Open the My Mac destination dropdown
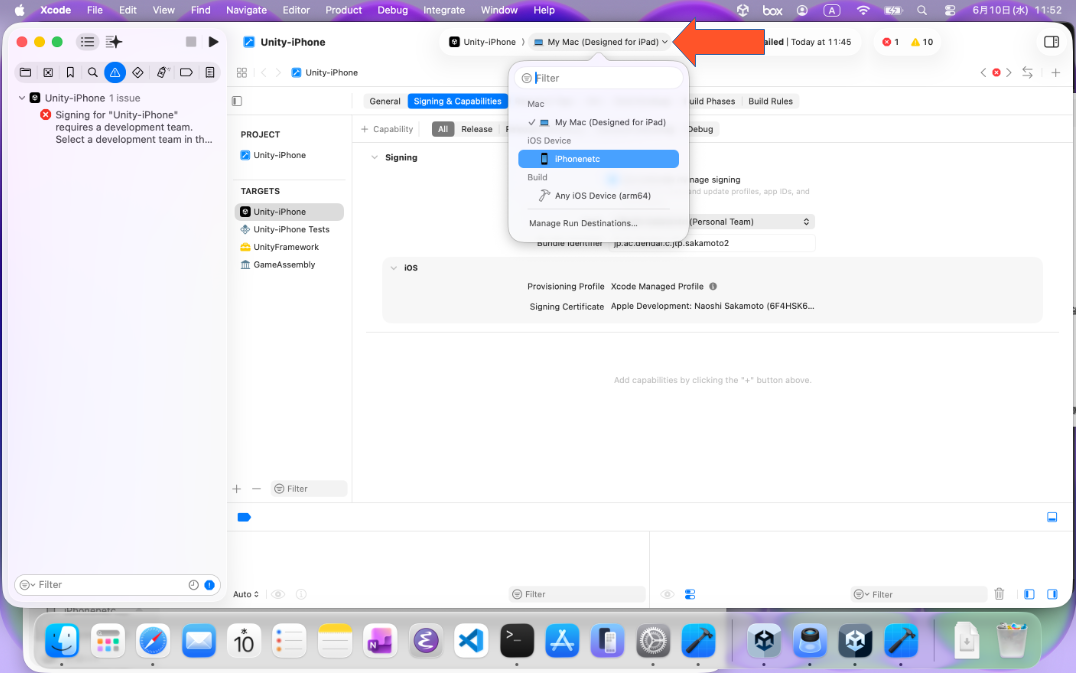Image resolution: width=1077 pixels, height=674 pixels. [601, 42]
